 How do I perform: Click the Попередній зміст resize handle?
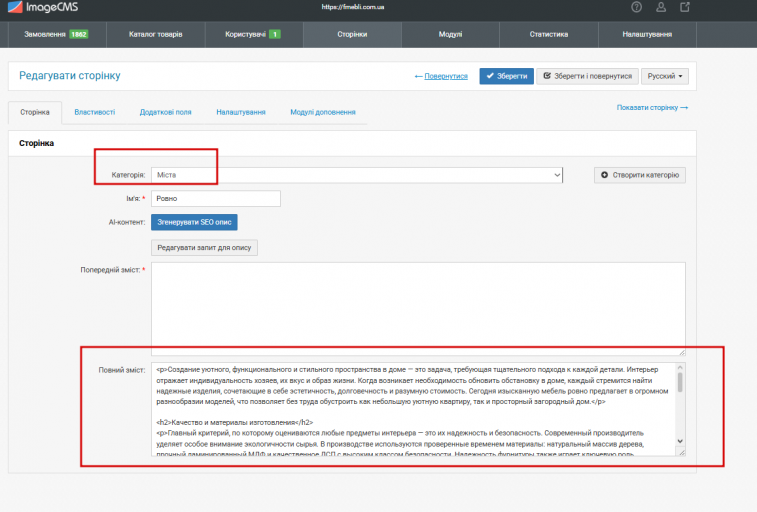tap(682, 352)
